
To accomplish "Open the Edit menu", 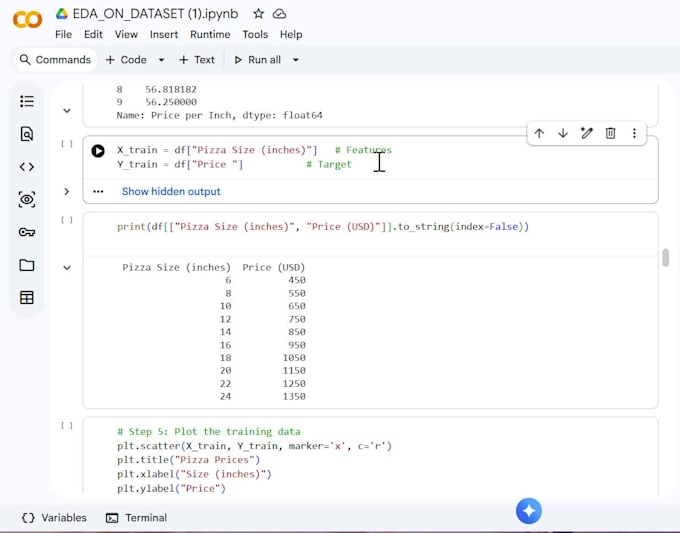I will (x=93, y=34).
